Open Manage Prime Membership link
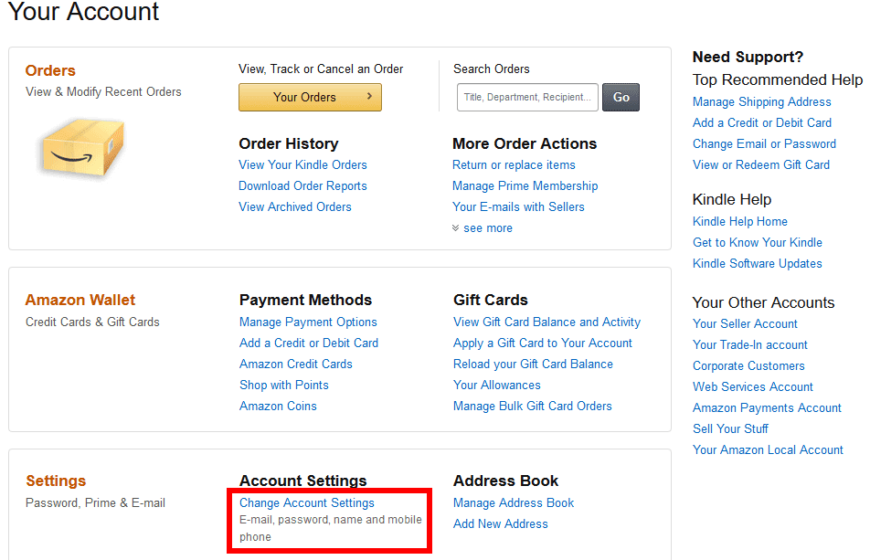 524,186
